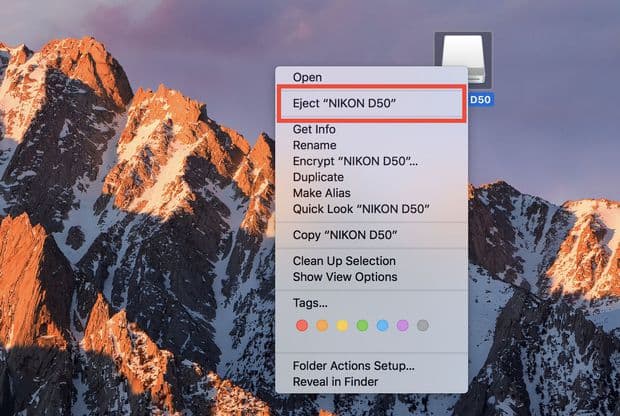This screenshot has height=416, width=620.
Task: Apply the red tag color dot
Action: pos(303,326)
